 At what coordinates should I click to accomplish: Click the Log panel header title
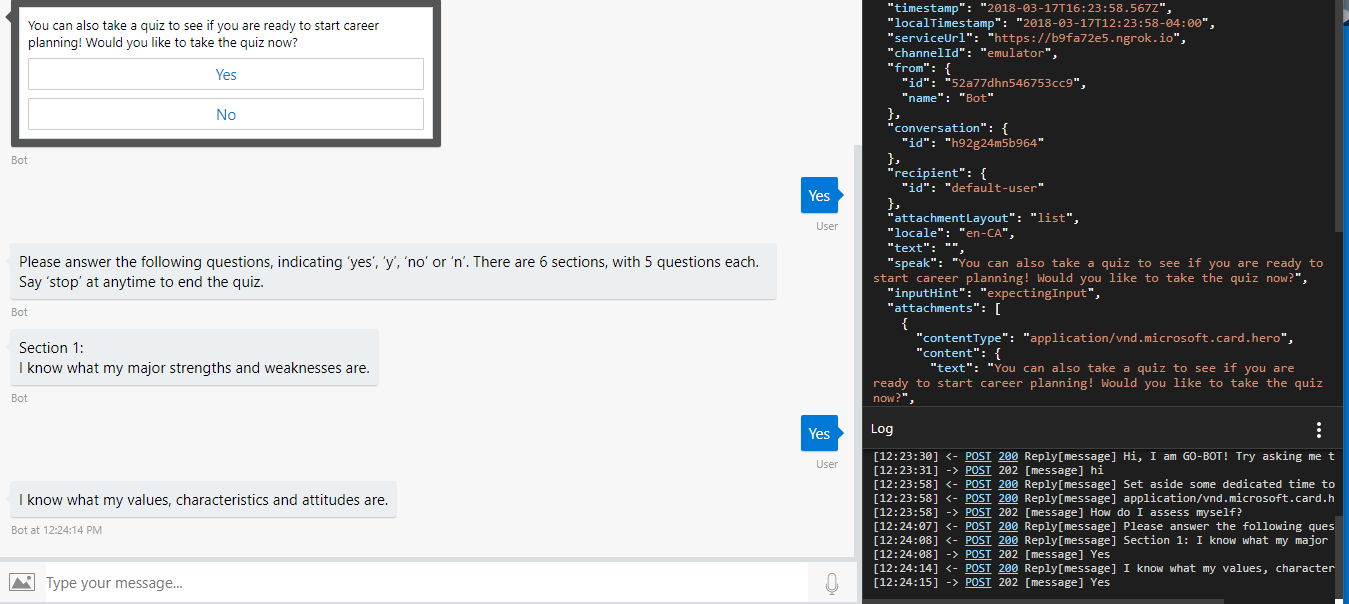(881, 428)
